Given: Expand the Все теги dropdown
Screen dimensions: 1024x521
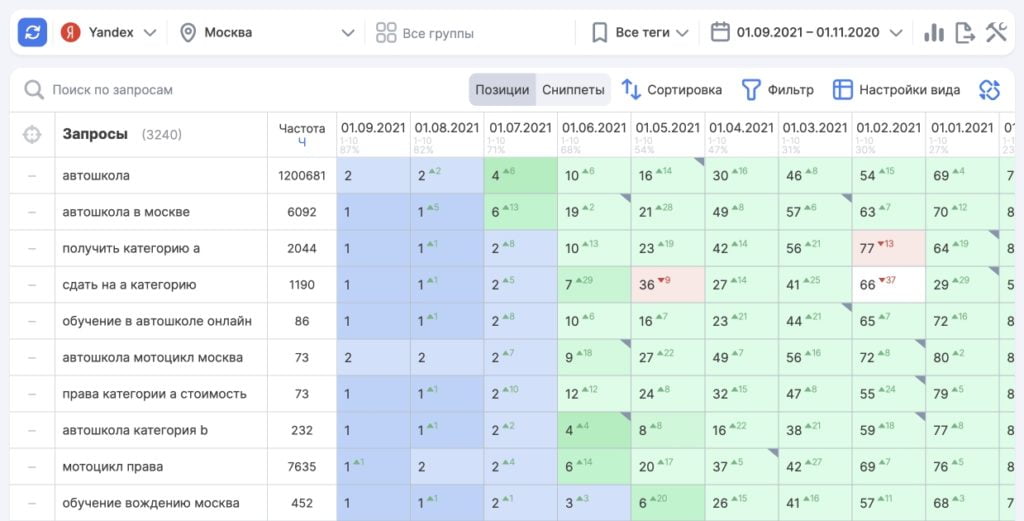Looking at the screenshot, I should point(640,33).
